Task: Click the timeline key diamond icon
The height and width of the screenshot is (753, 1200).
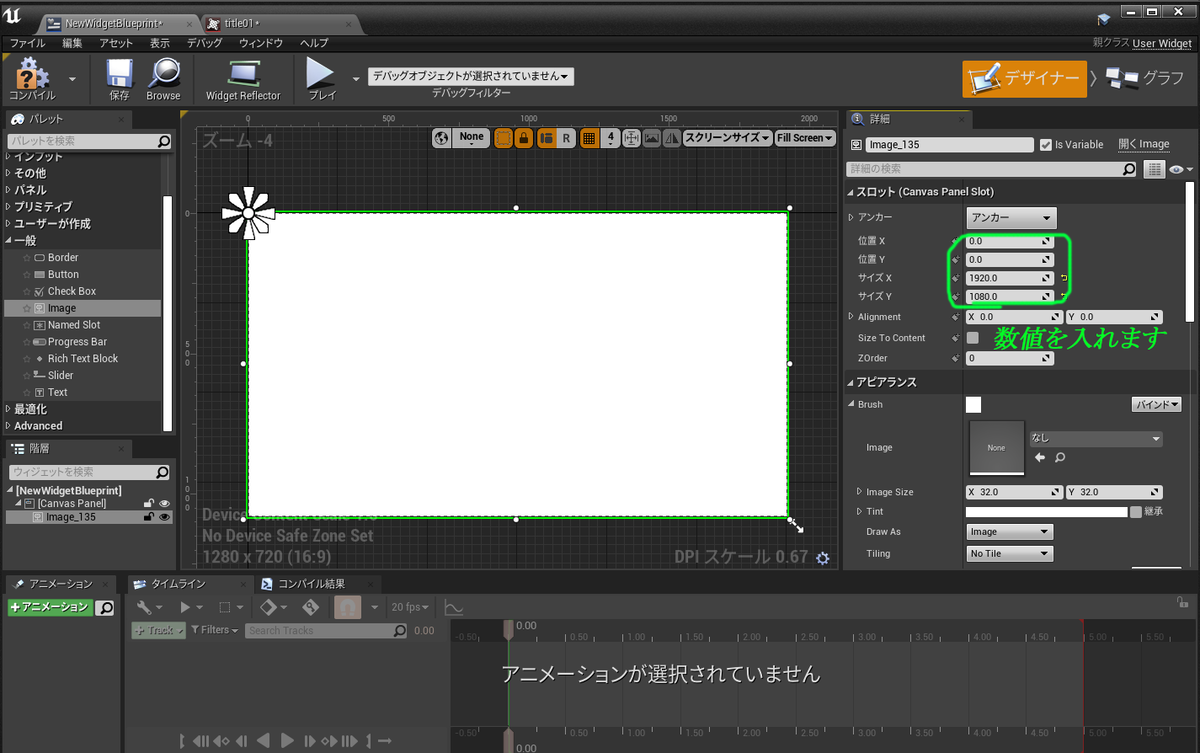Action: point(267,607)
